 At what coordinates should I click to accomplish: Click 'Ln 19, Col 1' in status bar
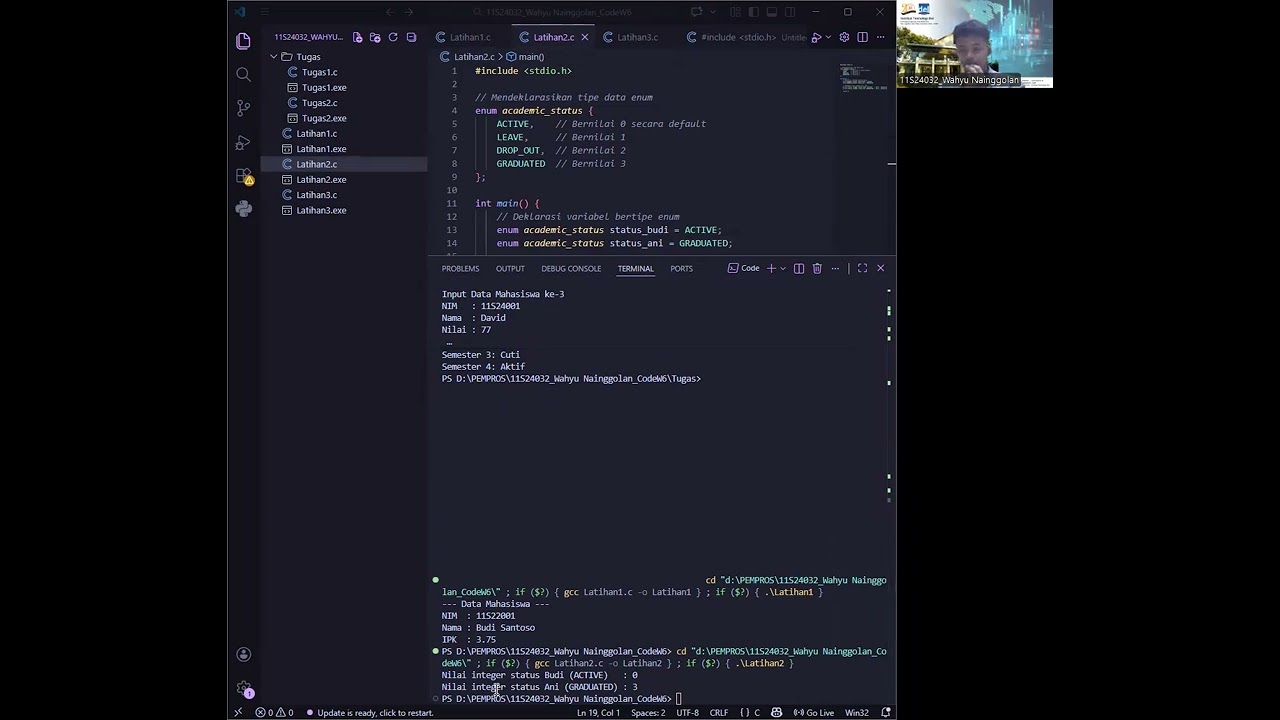tap(599, 713)
